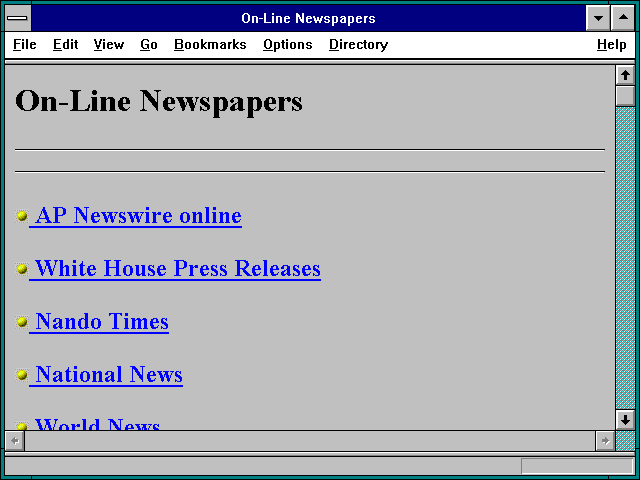
Task: Click the yellow bullet beside White House Press Releases
Action: tap(22, 269)
